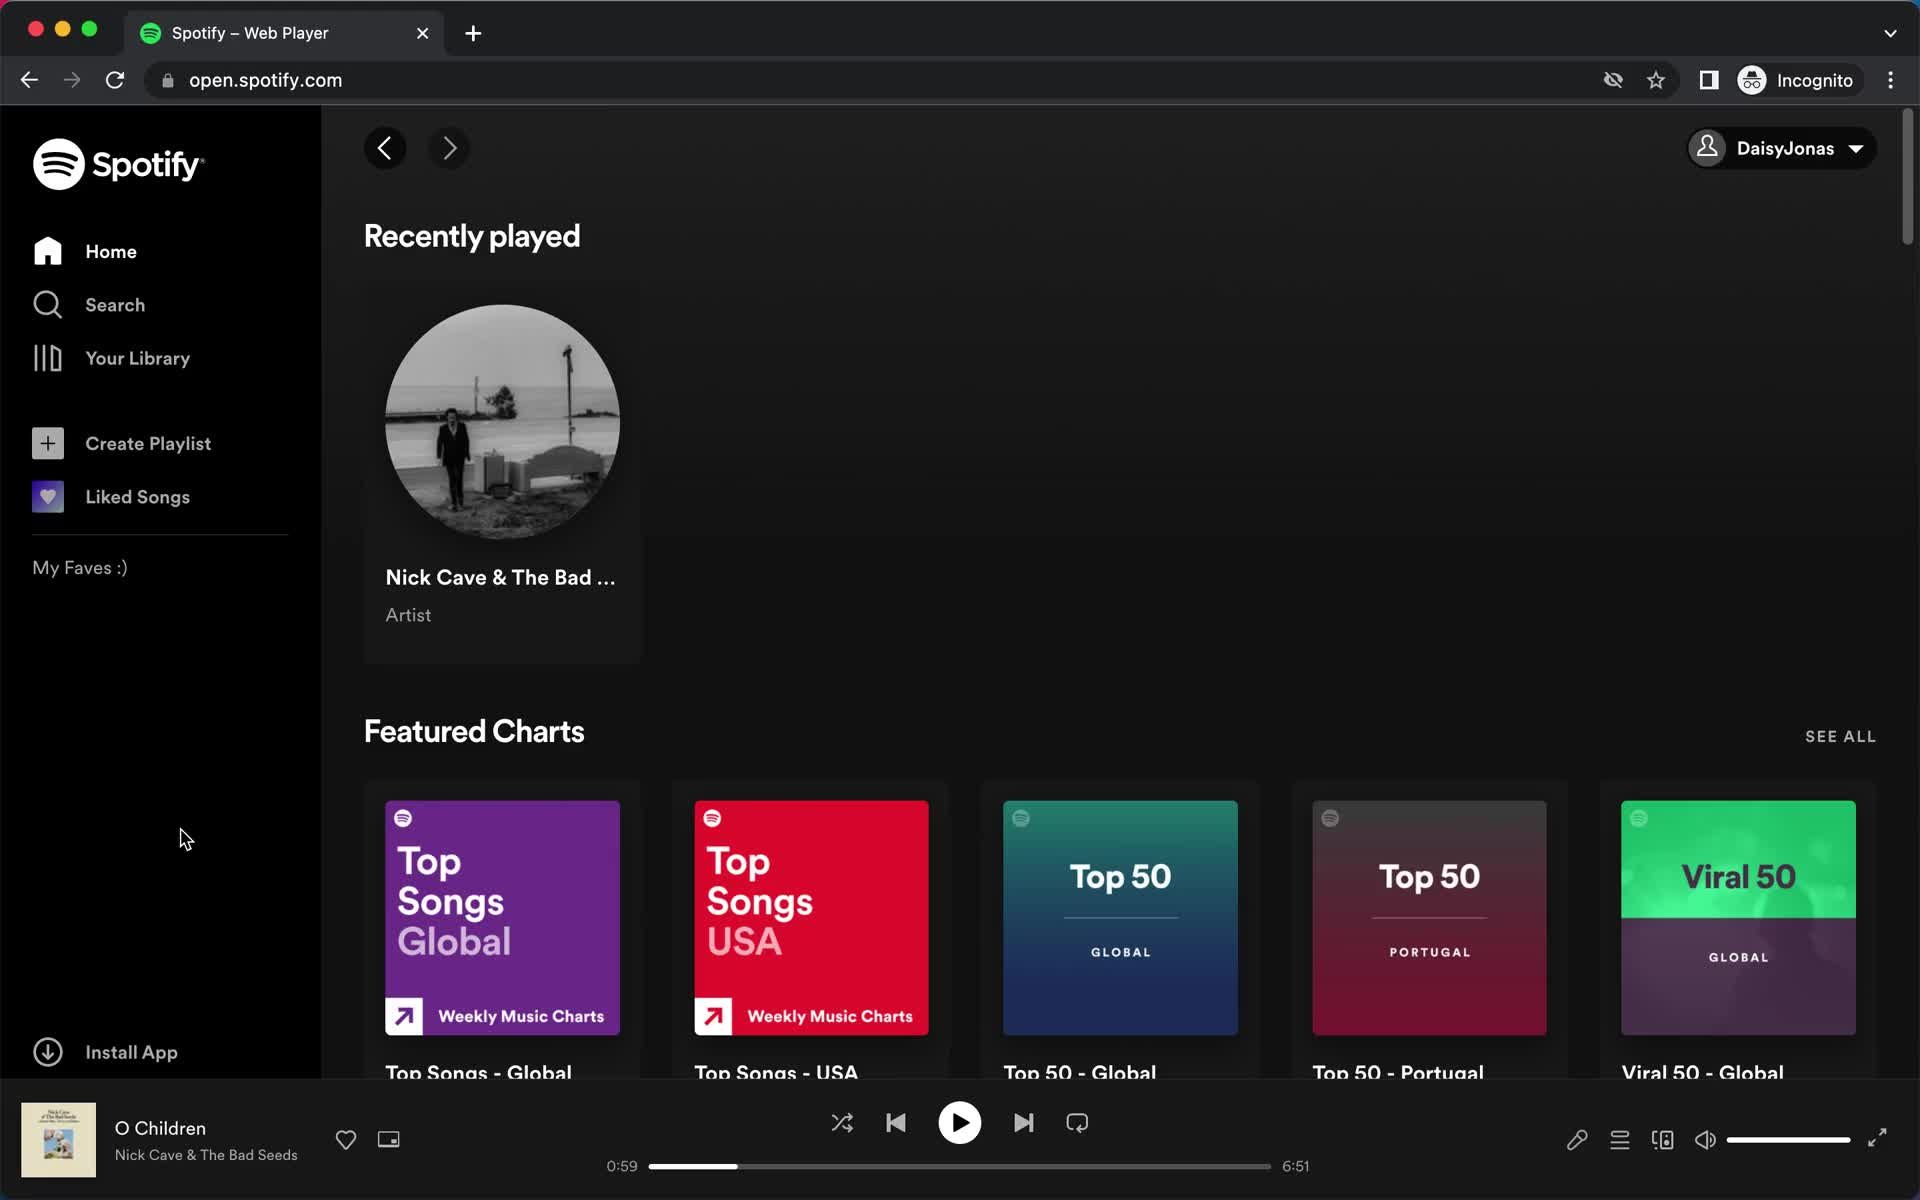Toggle shuffle playback
1920x1200 pixels.
tap(842, 1123)
